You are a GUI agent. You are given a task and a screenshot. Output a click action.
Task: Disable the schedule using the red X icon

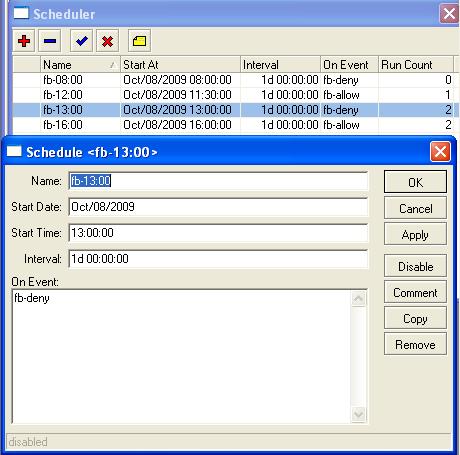tap(107, 41)
